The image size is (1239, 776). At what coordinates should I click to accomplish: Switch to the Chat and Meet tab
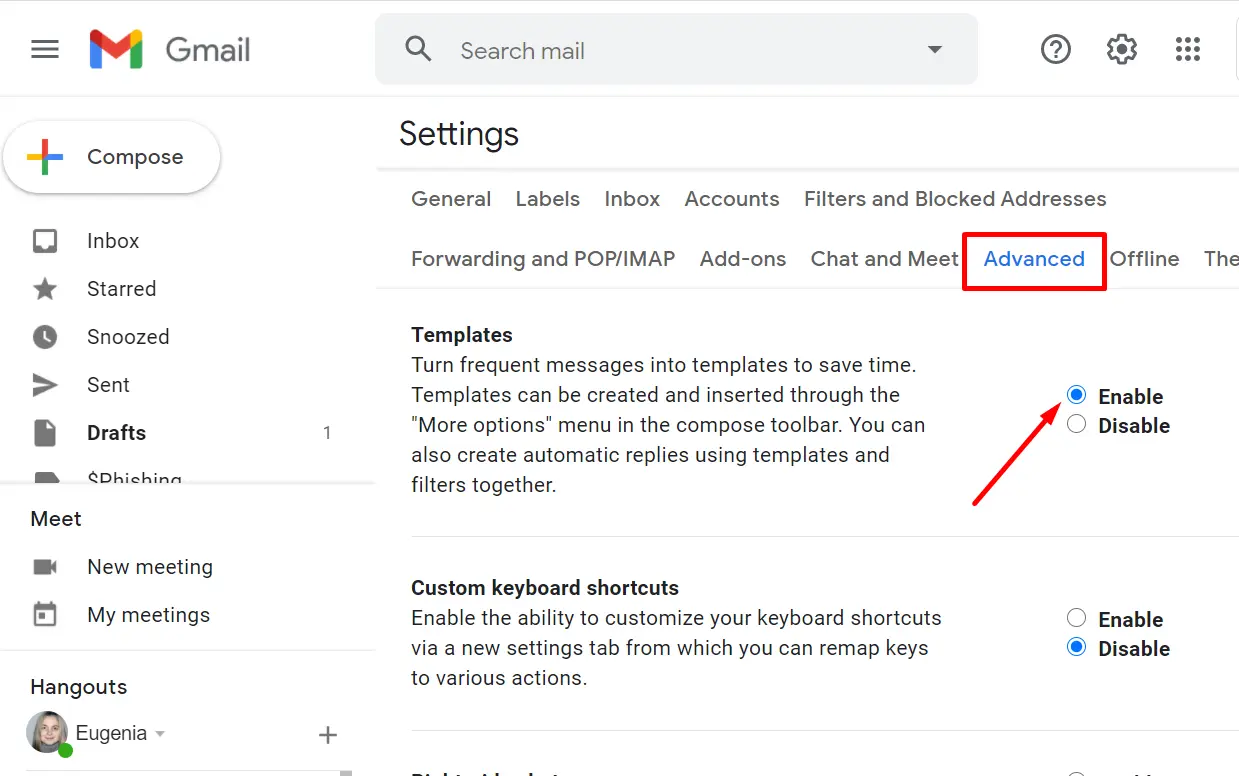coord(884,259)
